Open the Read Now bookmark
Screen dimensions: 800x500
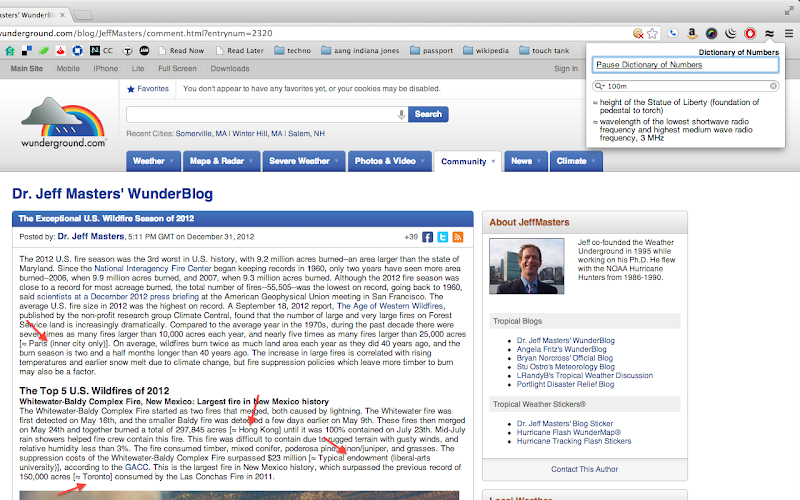(x=181, y=51)
